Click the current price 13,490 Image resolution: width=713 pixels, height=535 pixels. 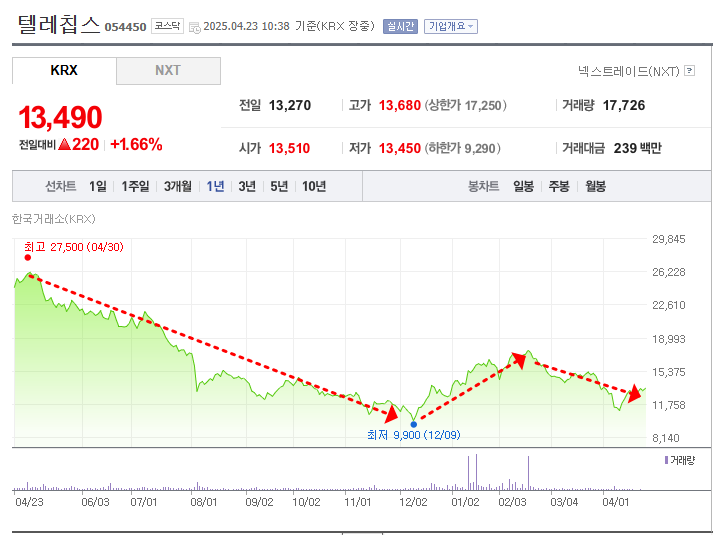coord(60,117)
